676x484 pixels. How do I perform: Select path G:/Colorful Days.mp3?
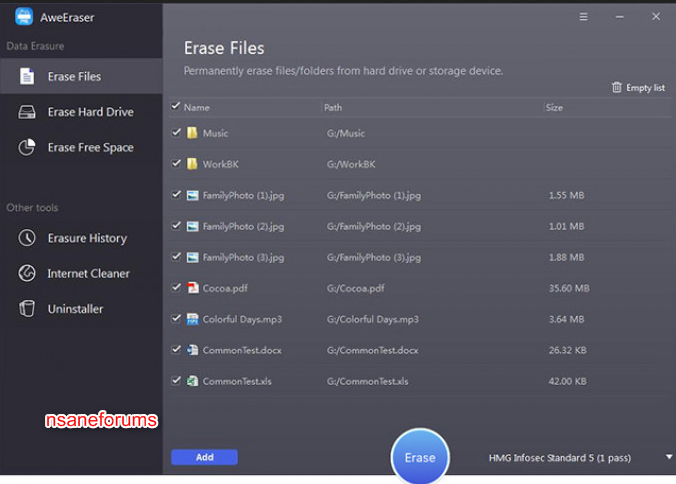[x=372, y=319]
